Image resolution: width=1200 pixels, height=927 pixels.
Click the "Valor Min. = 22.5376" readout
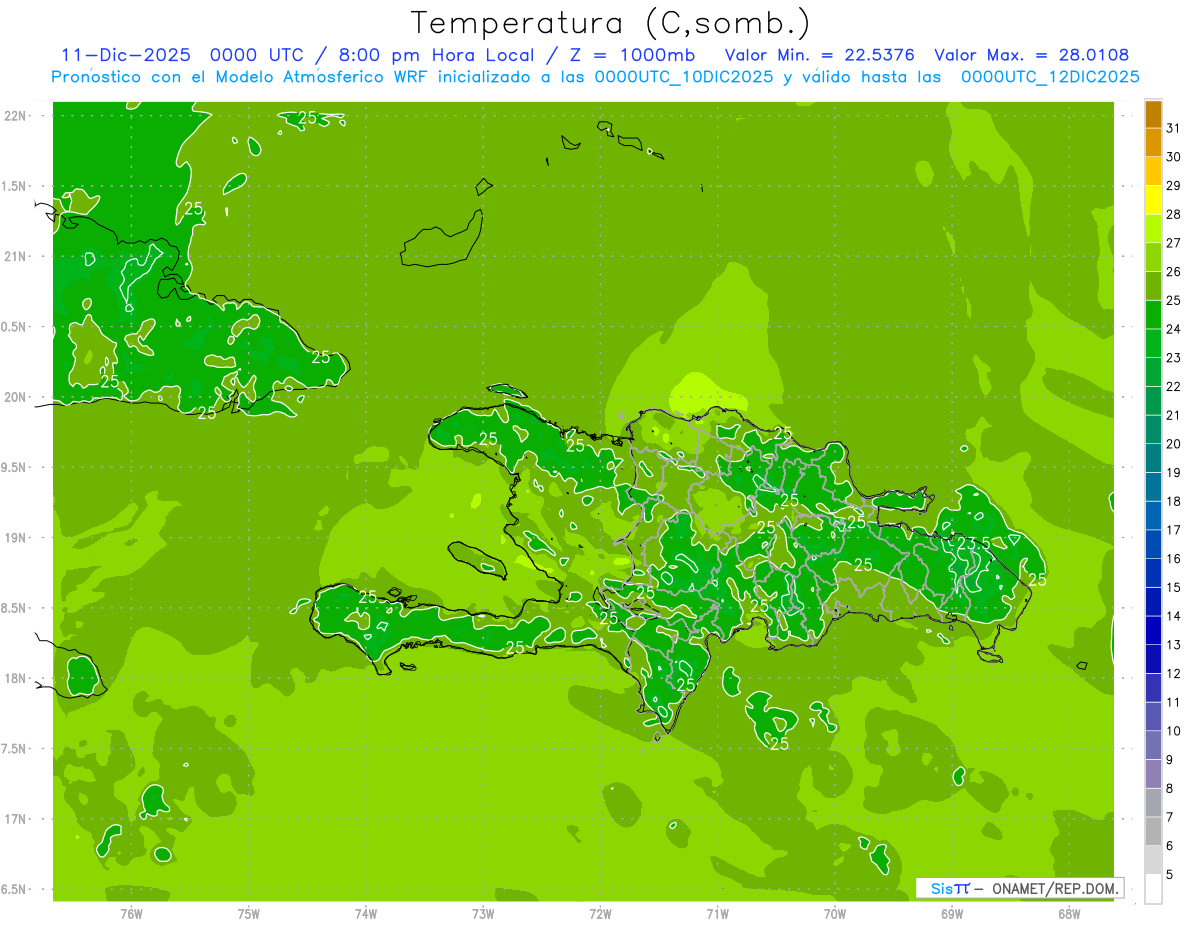point(819,56)
